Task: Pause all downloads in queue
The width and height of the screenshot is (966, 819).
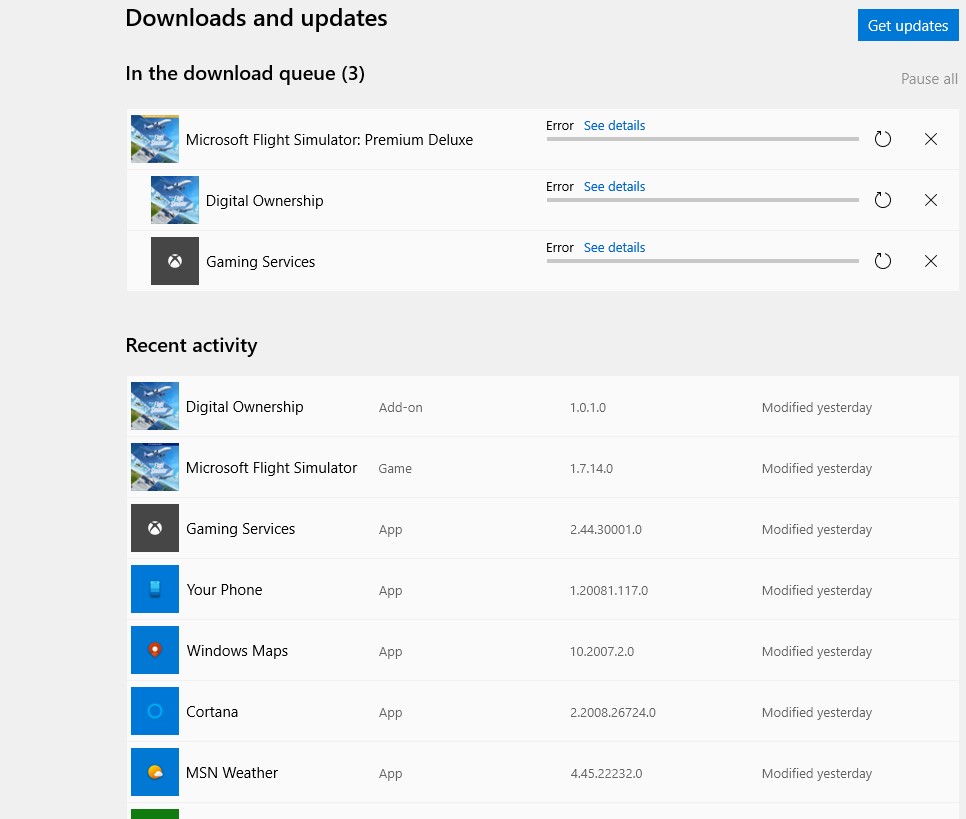Action: [x=928, y=79]
